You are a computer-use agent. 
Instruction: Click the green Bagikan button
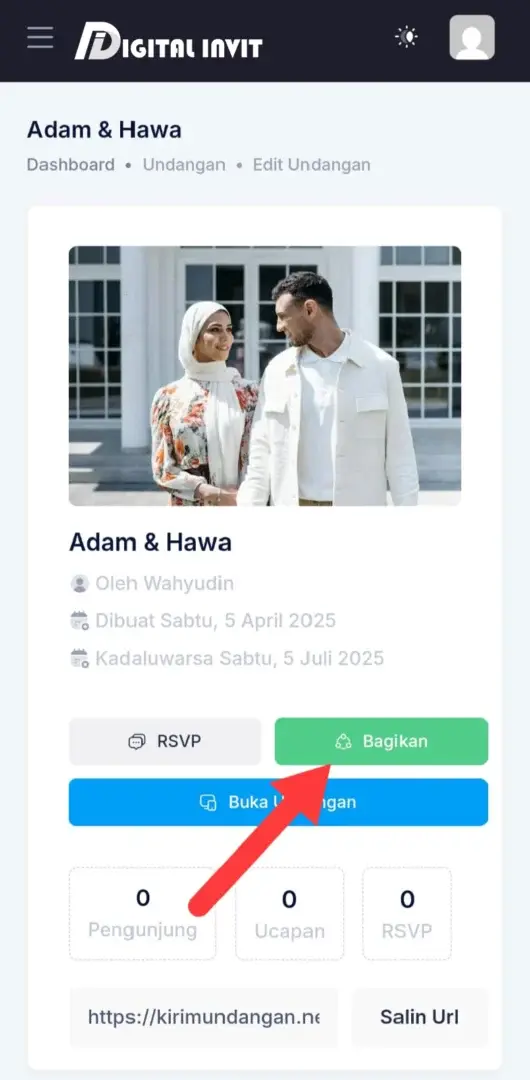tap(381, 742)
